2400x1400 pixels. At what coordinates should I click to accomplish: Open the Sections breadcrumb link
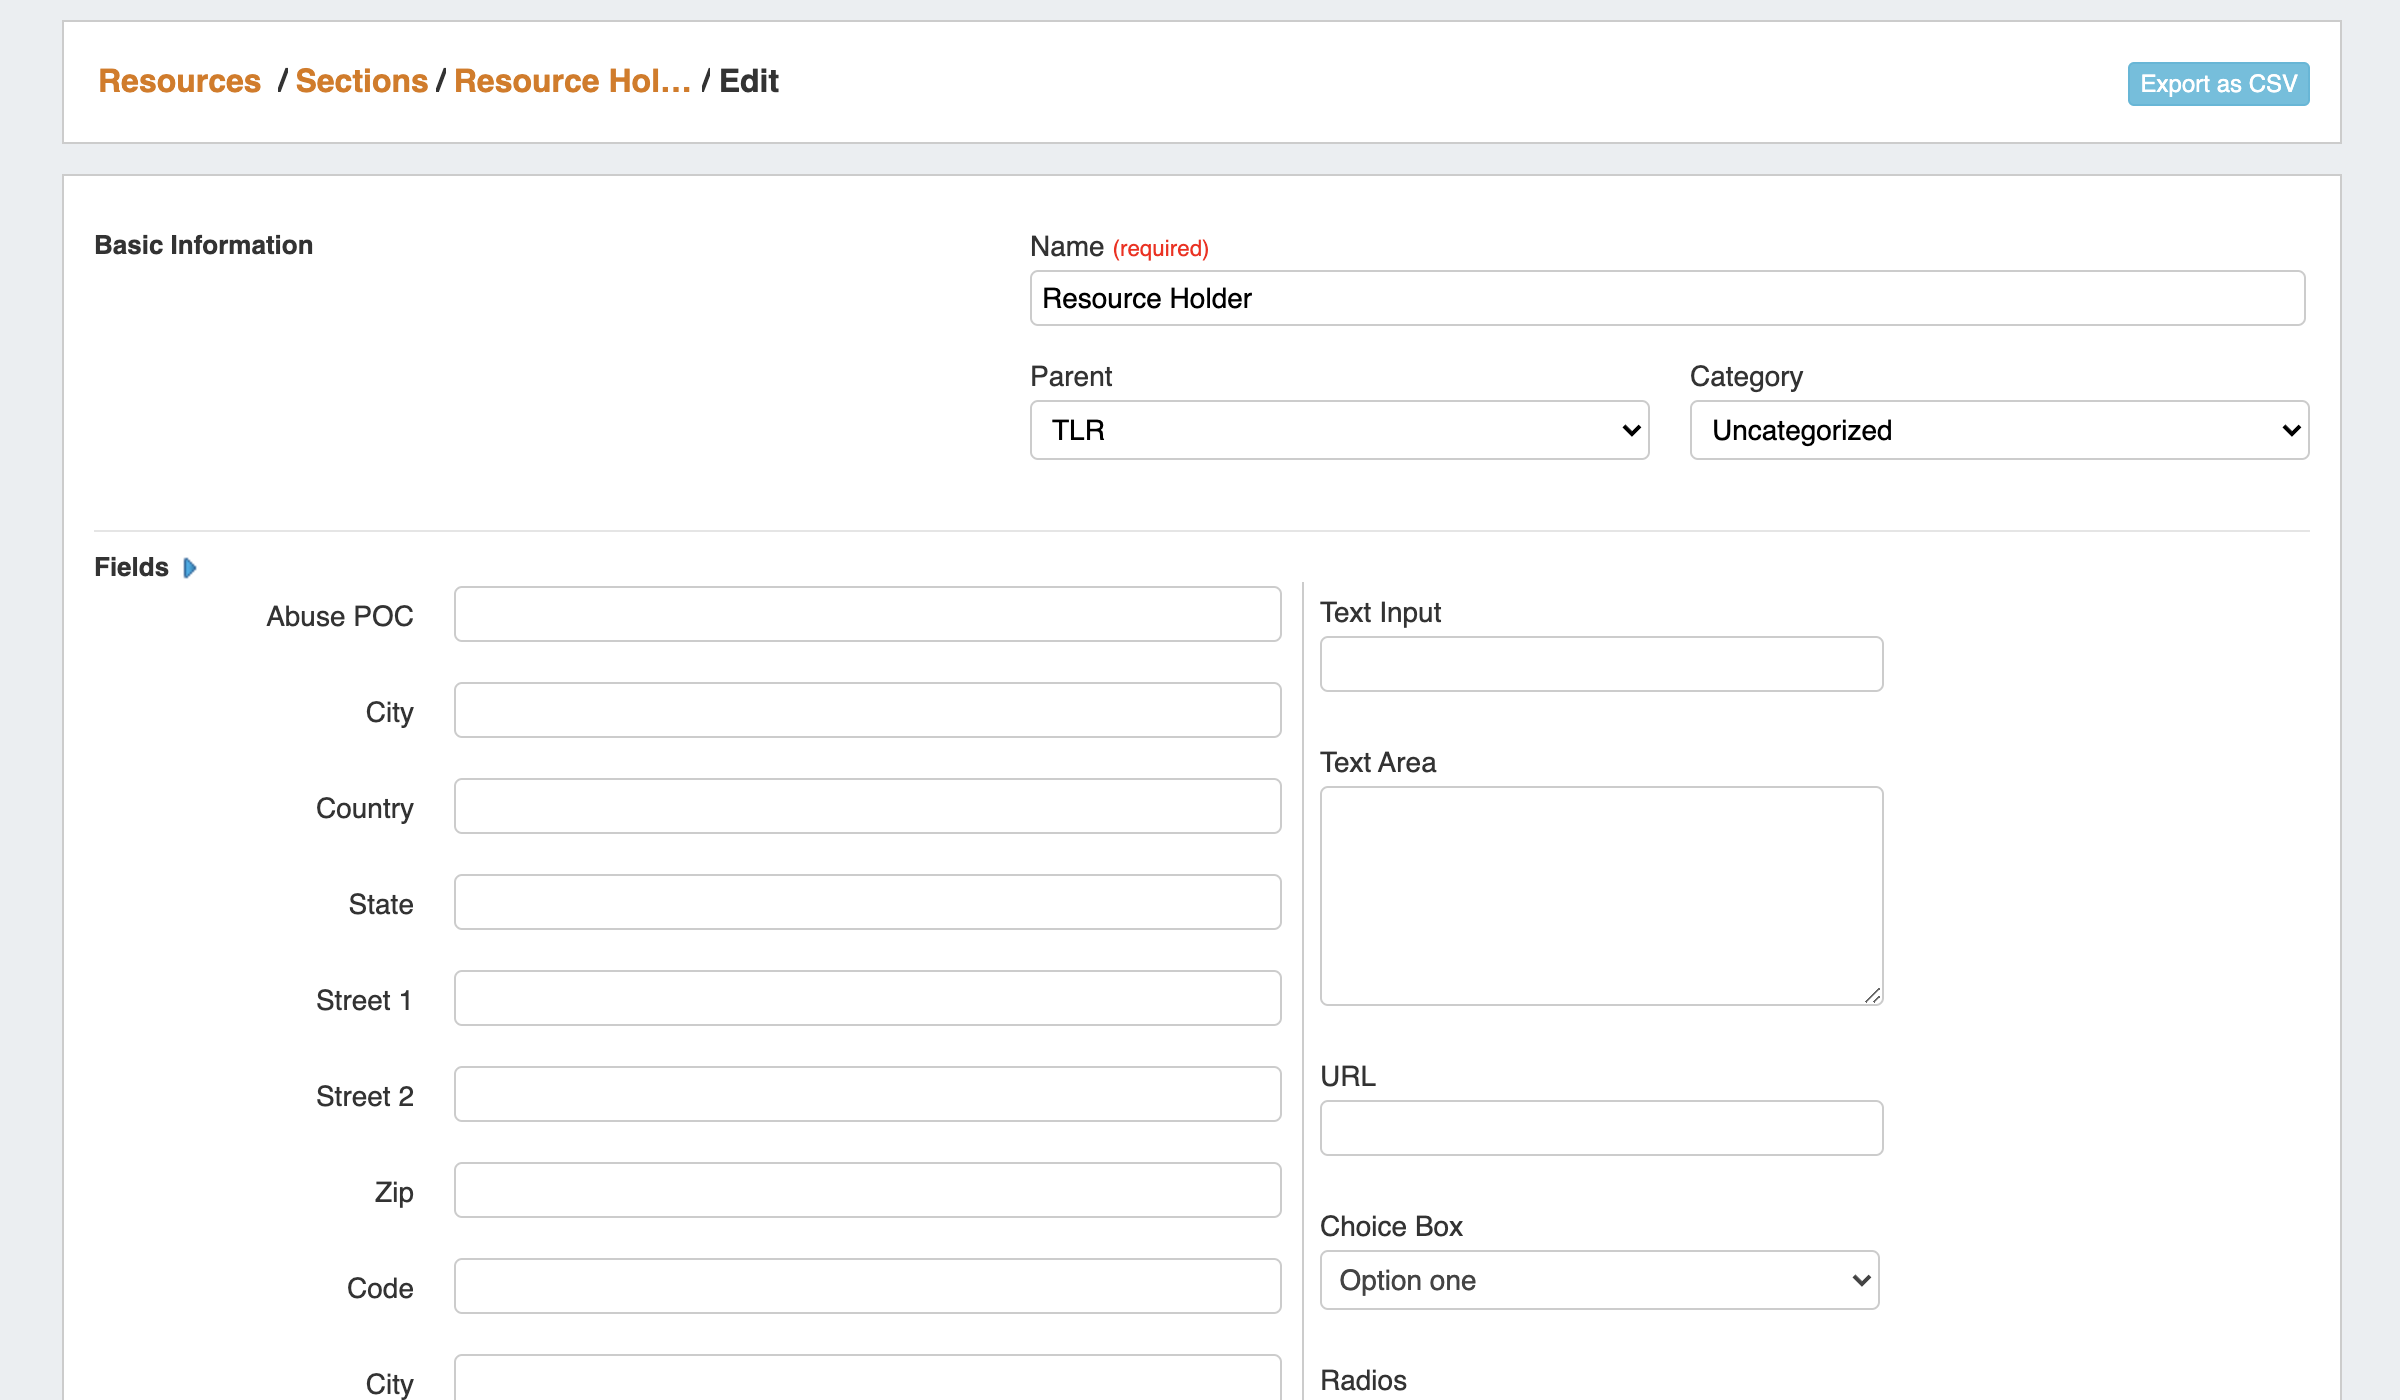pos(361,81)
